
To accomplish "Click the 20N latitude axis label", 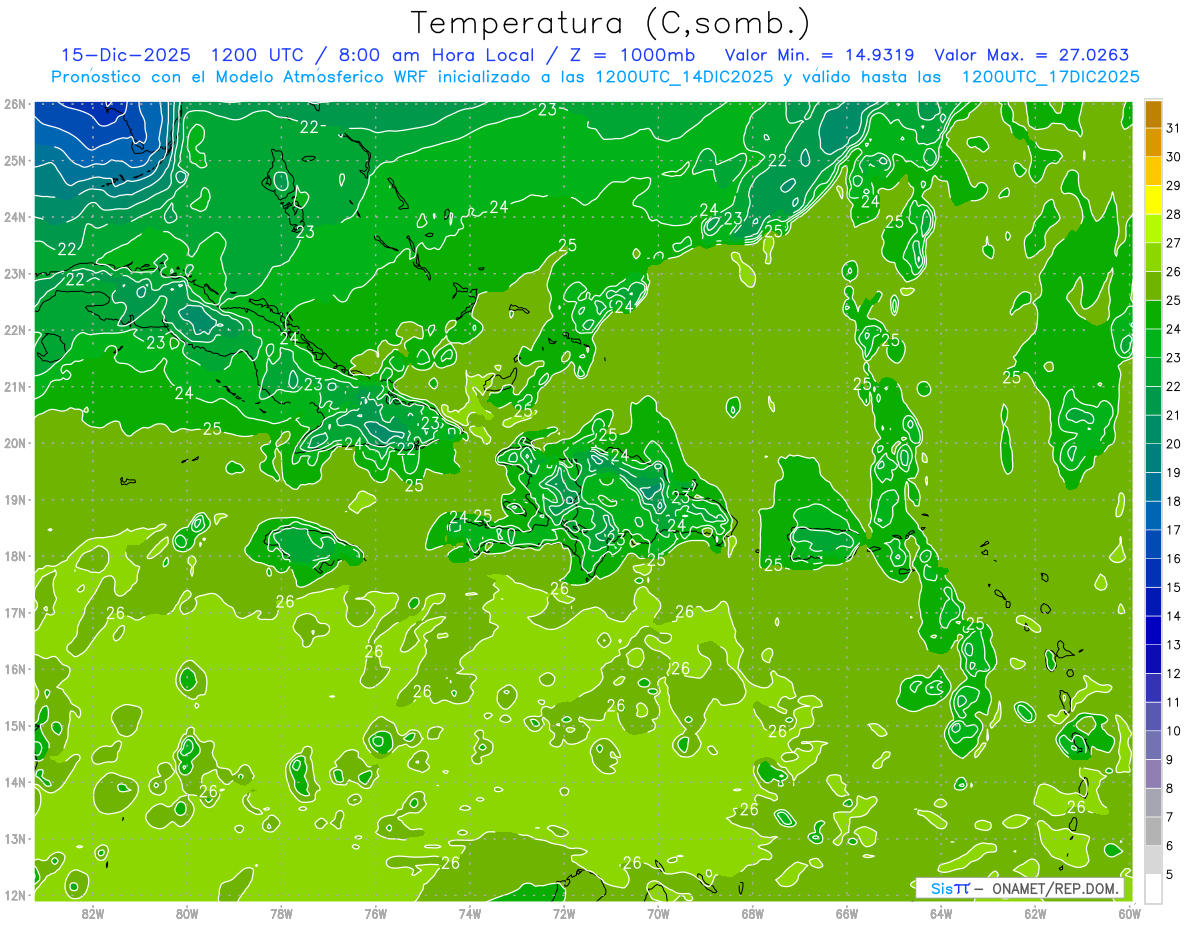I will [x=15, y=443].
